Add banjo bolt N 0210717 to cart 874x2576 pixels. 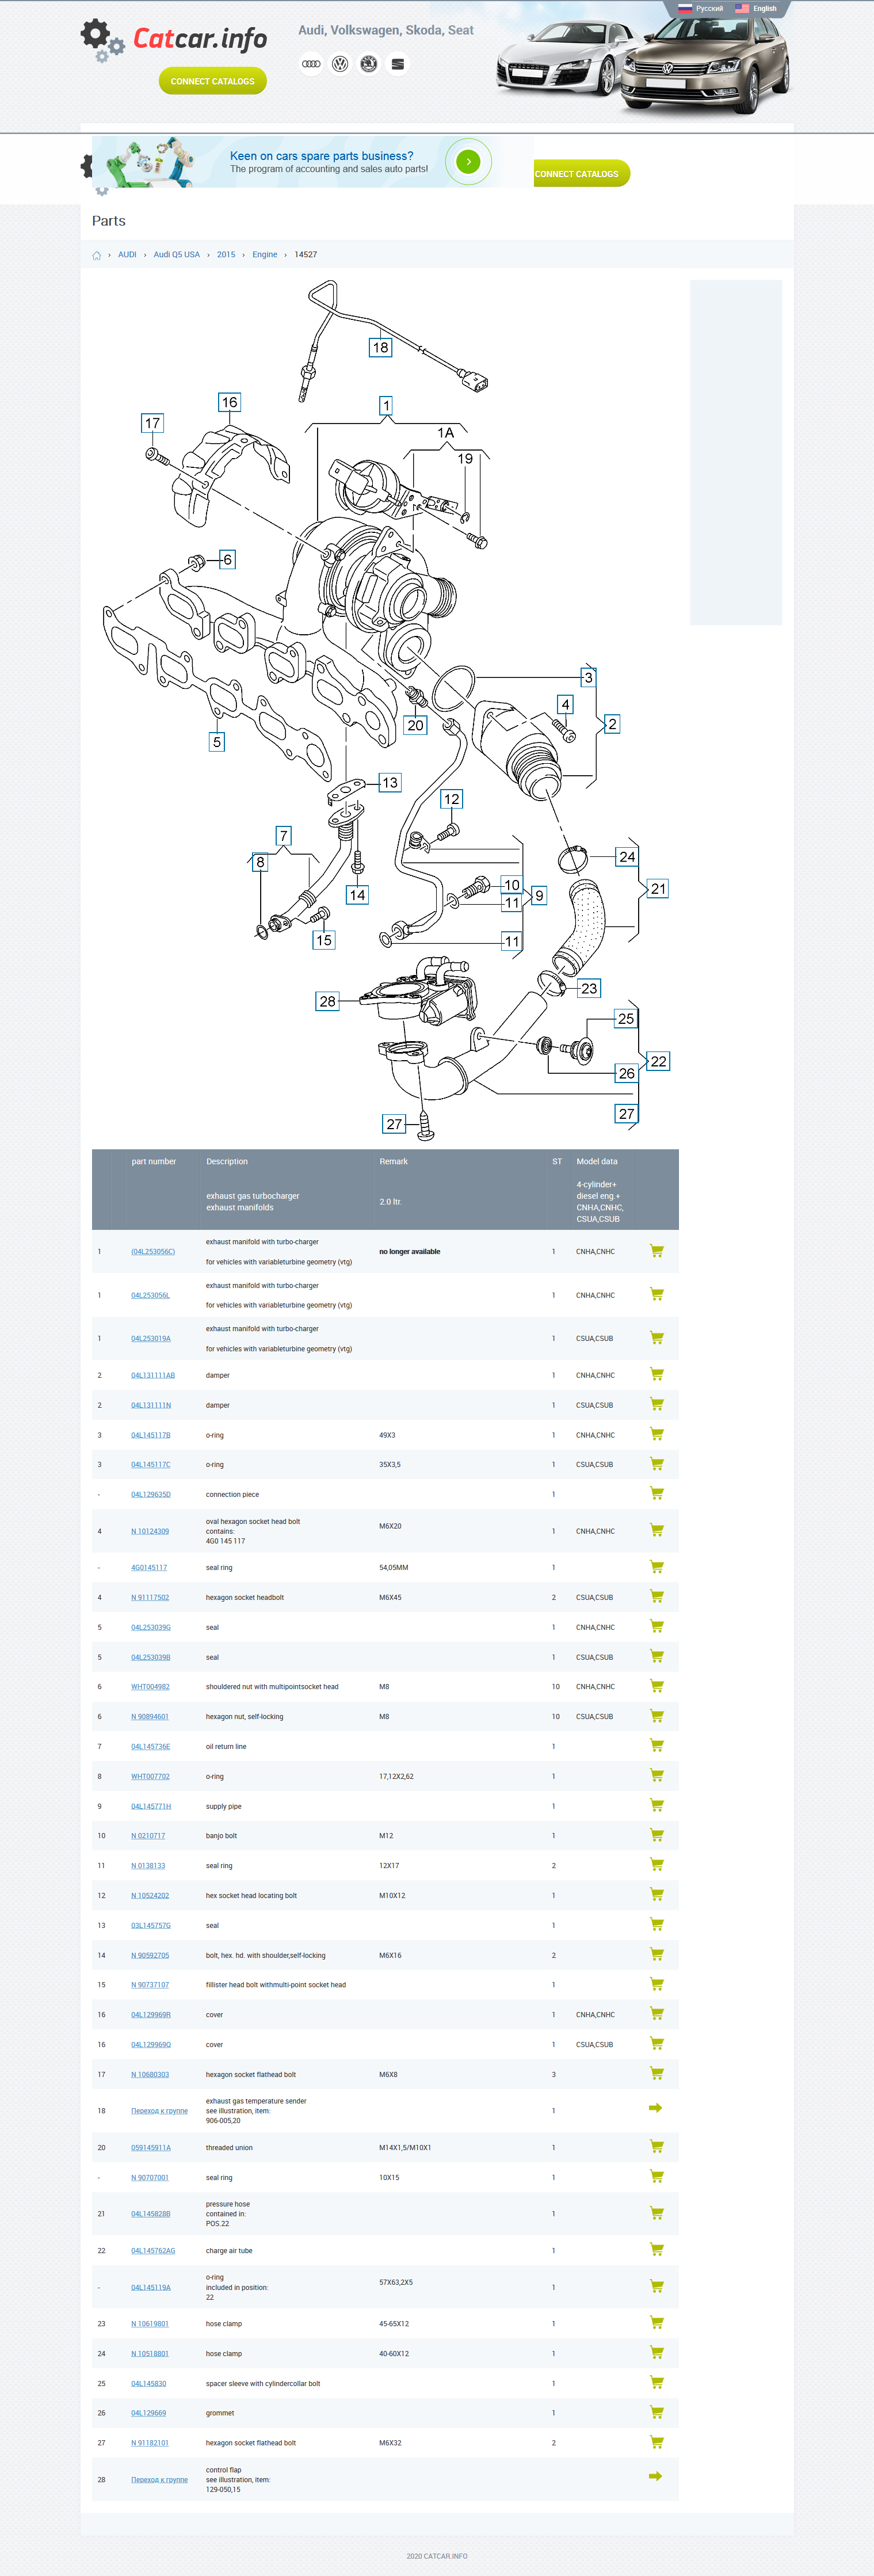(656, 1835)
